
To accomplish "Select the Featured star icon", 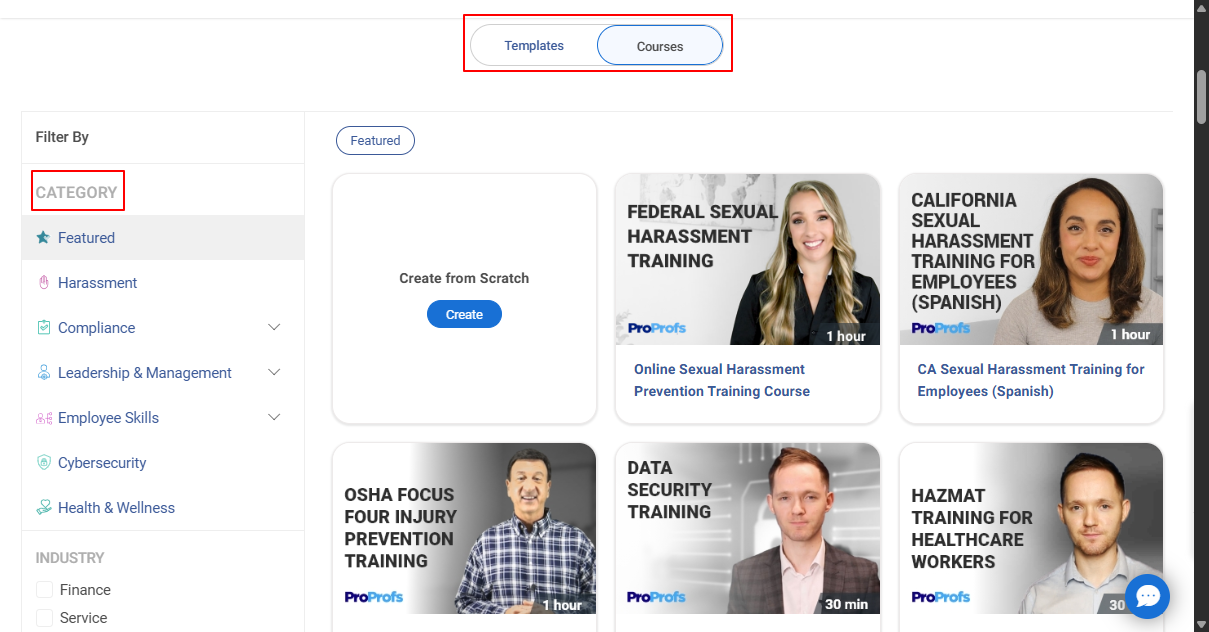I will [44, 237].
